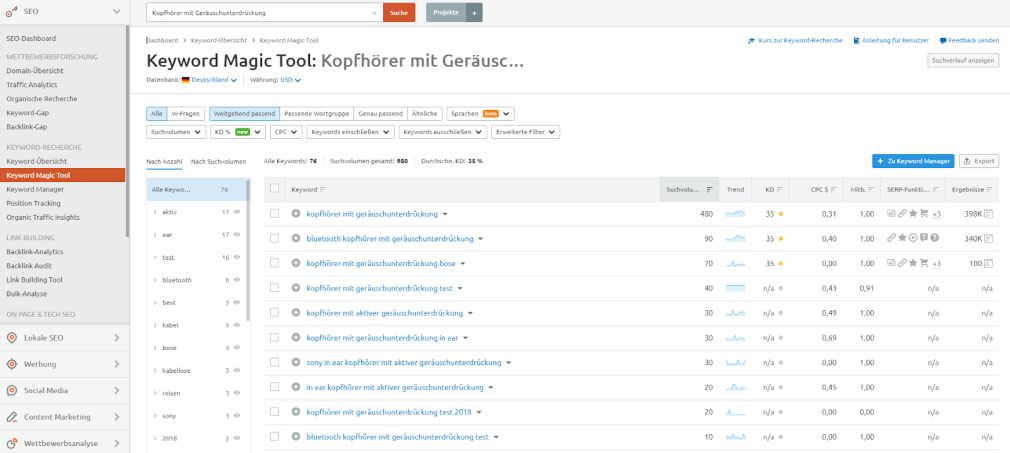Sort by KD column header icon
1010x453 pixels.
779,189
